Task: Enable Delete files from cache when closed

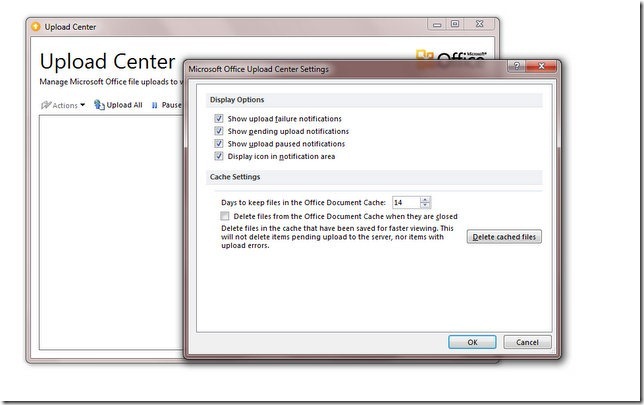Action: point(225,216)
